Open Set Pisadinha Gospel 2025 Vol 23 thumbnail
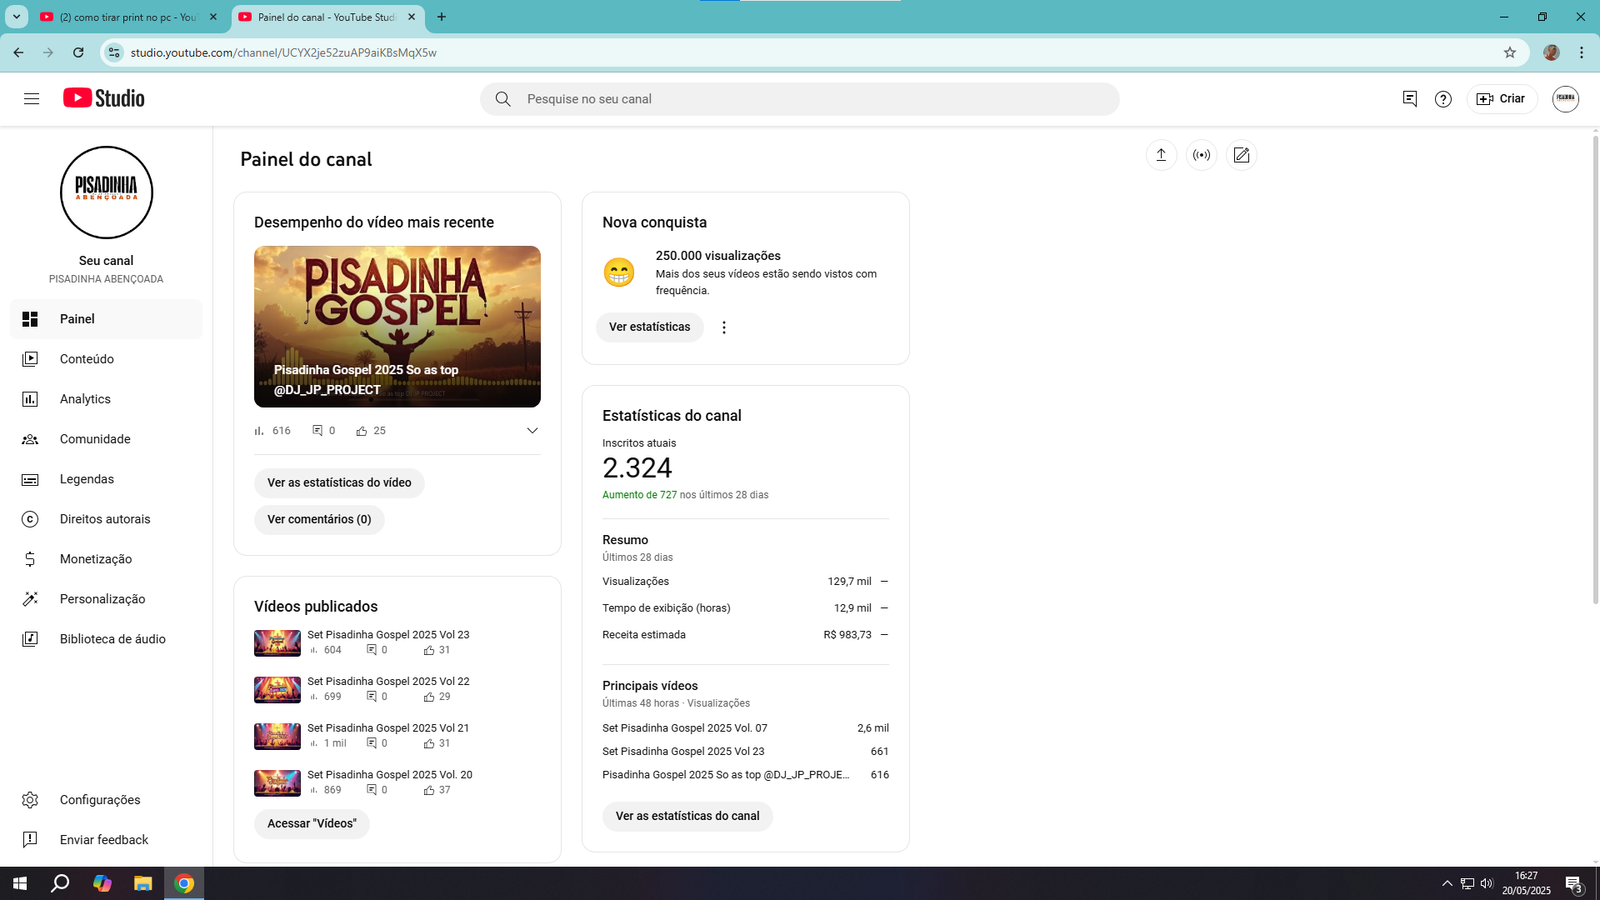 [x=277, y=643]
